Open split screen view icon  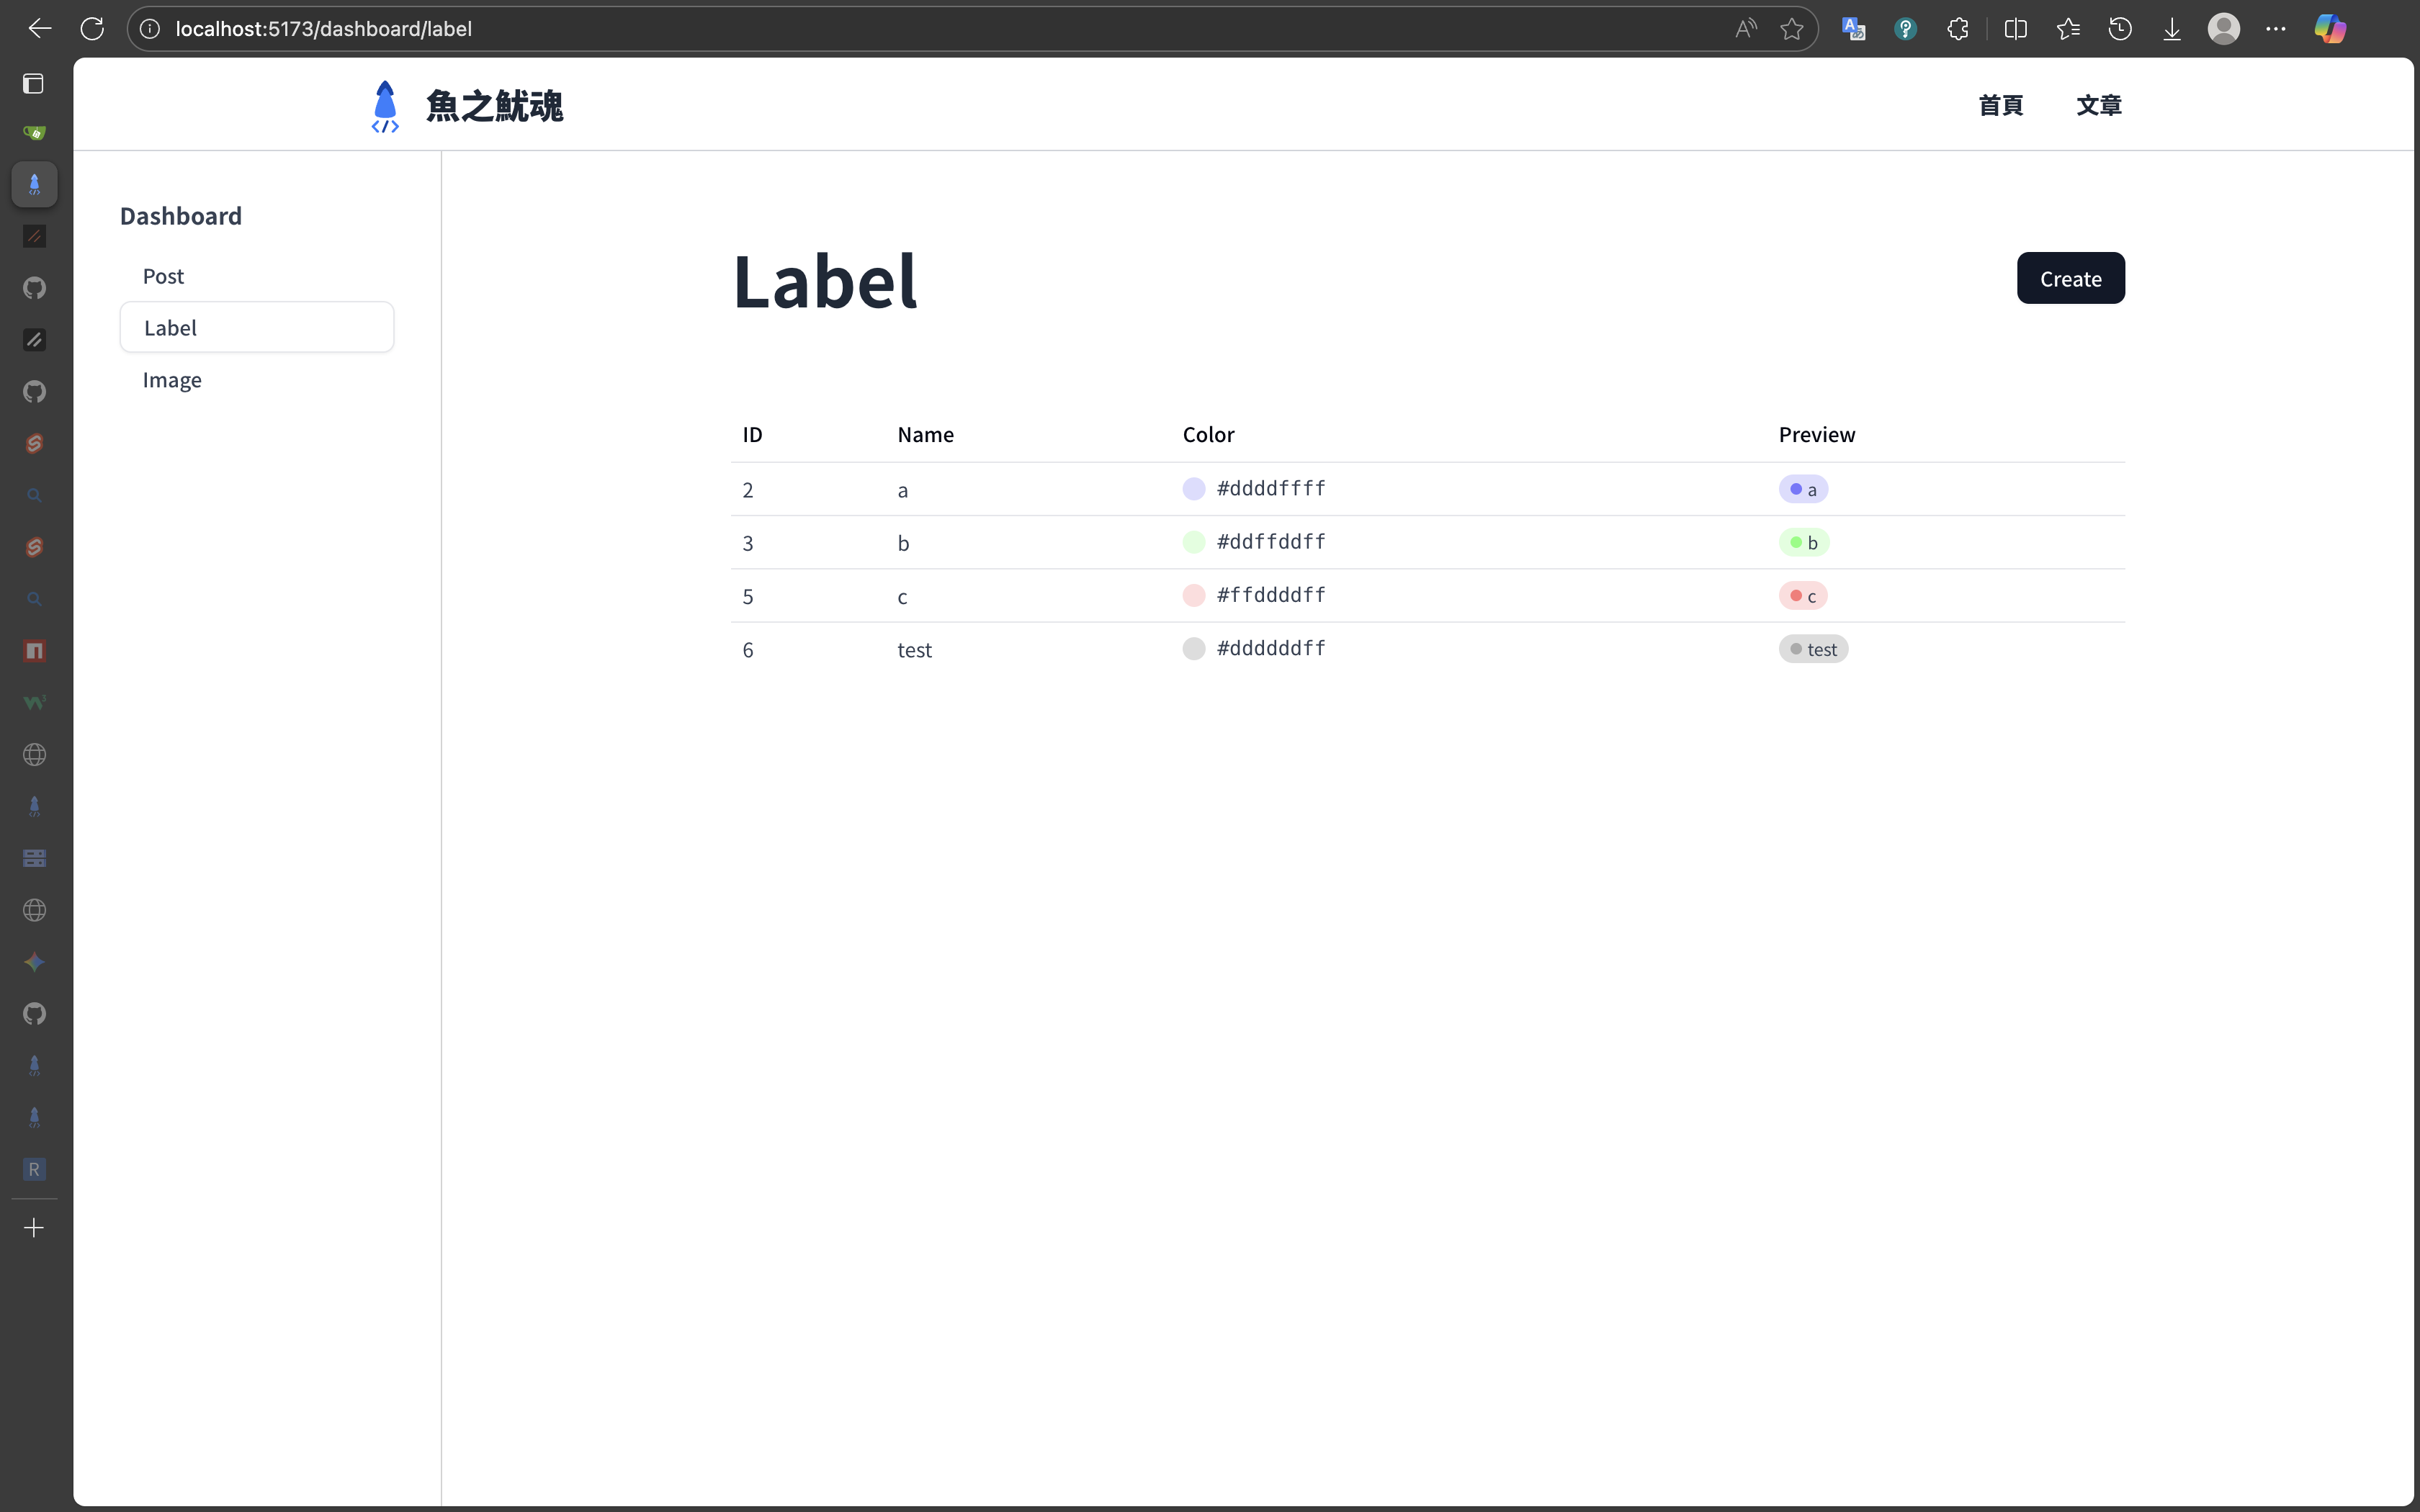pos(2015,29)
